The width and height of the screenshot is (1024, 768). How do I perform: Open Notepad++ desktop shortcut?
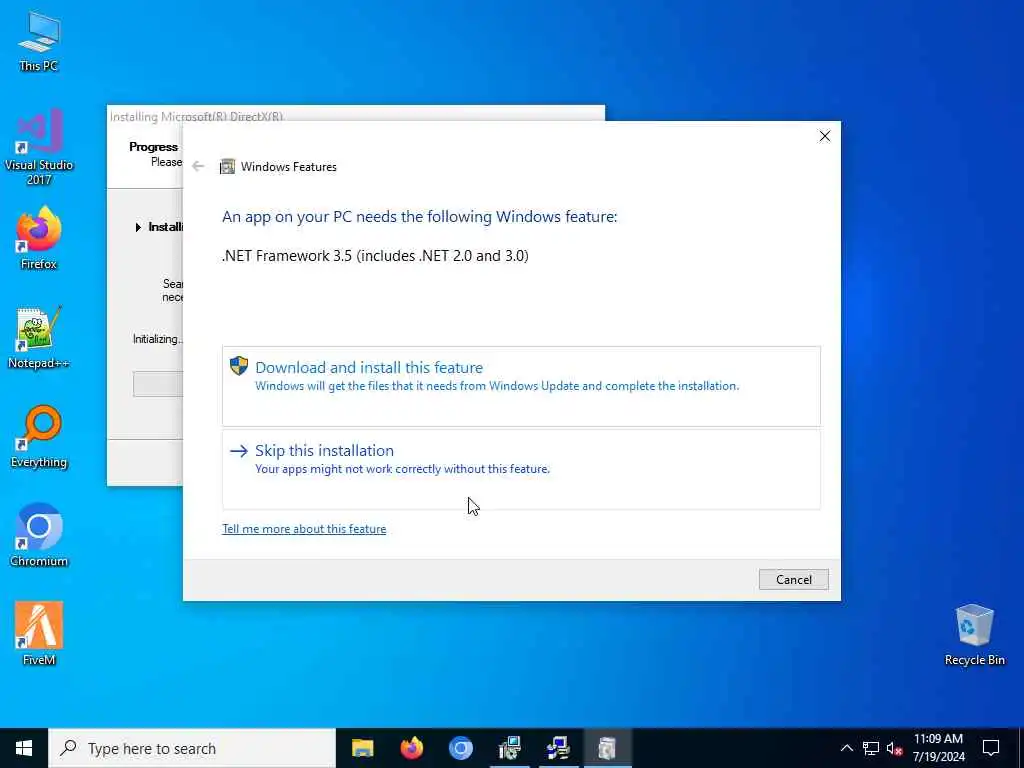click(39, 338)
